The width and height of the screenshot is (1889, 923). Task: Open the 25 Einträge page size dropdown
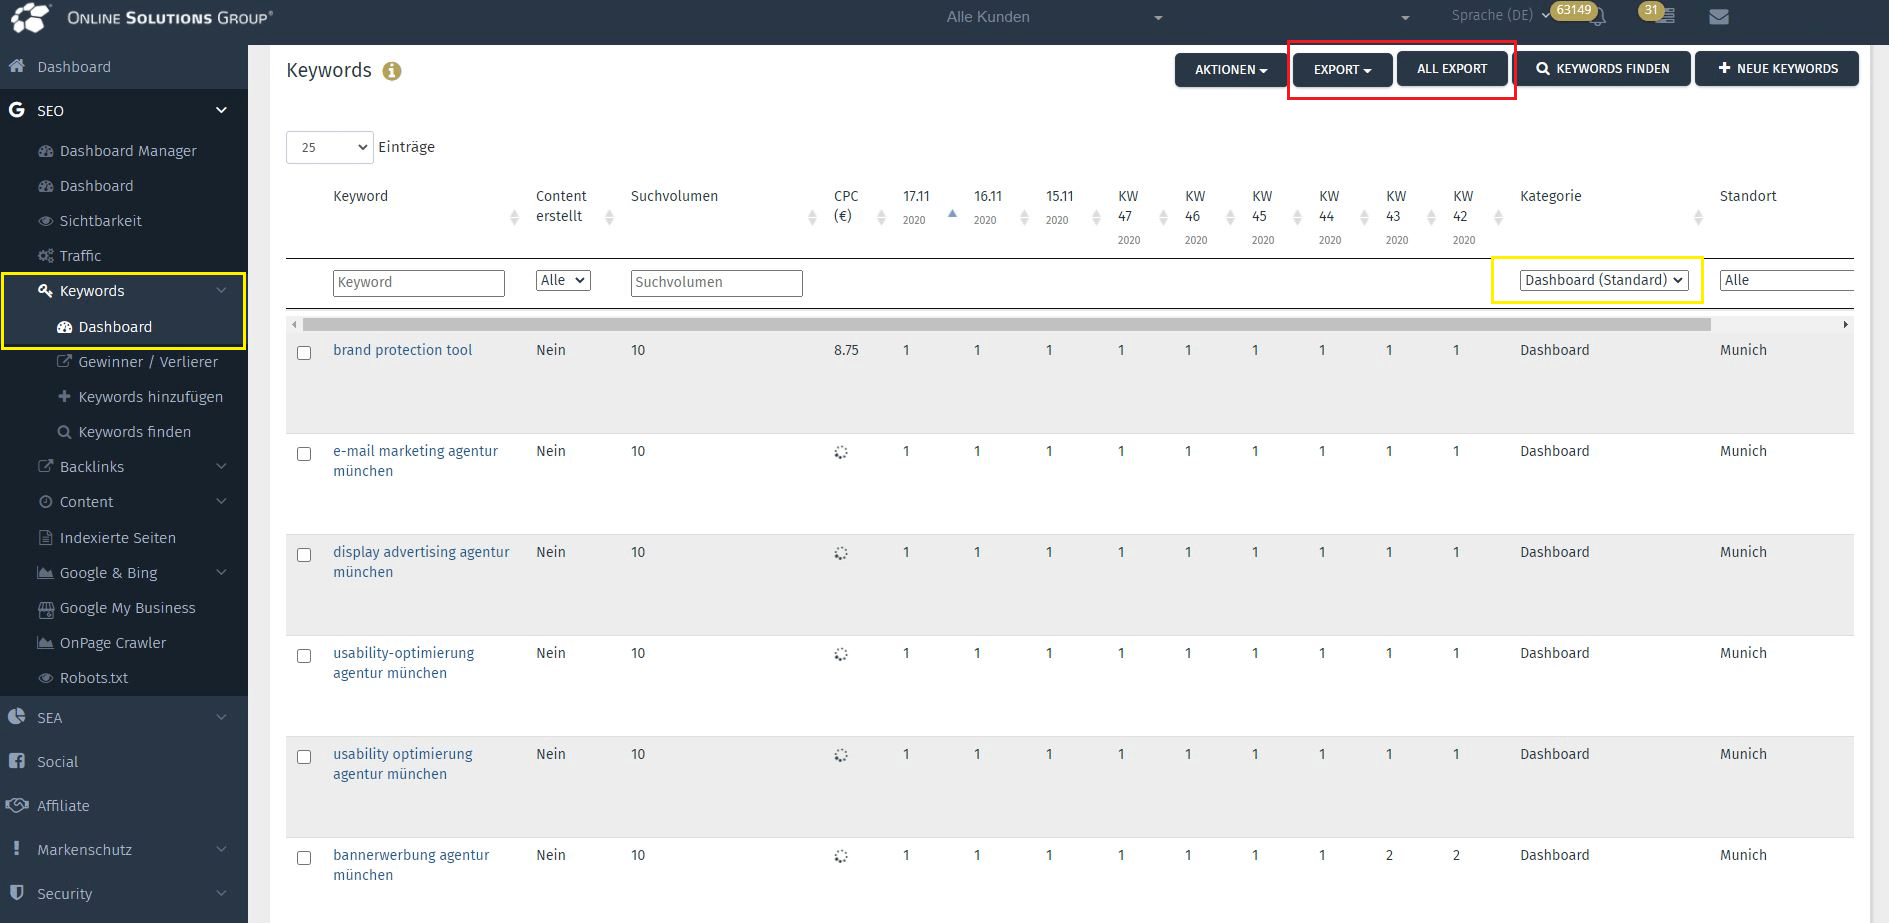click(330, 147)
